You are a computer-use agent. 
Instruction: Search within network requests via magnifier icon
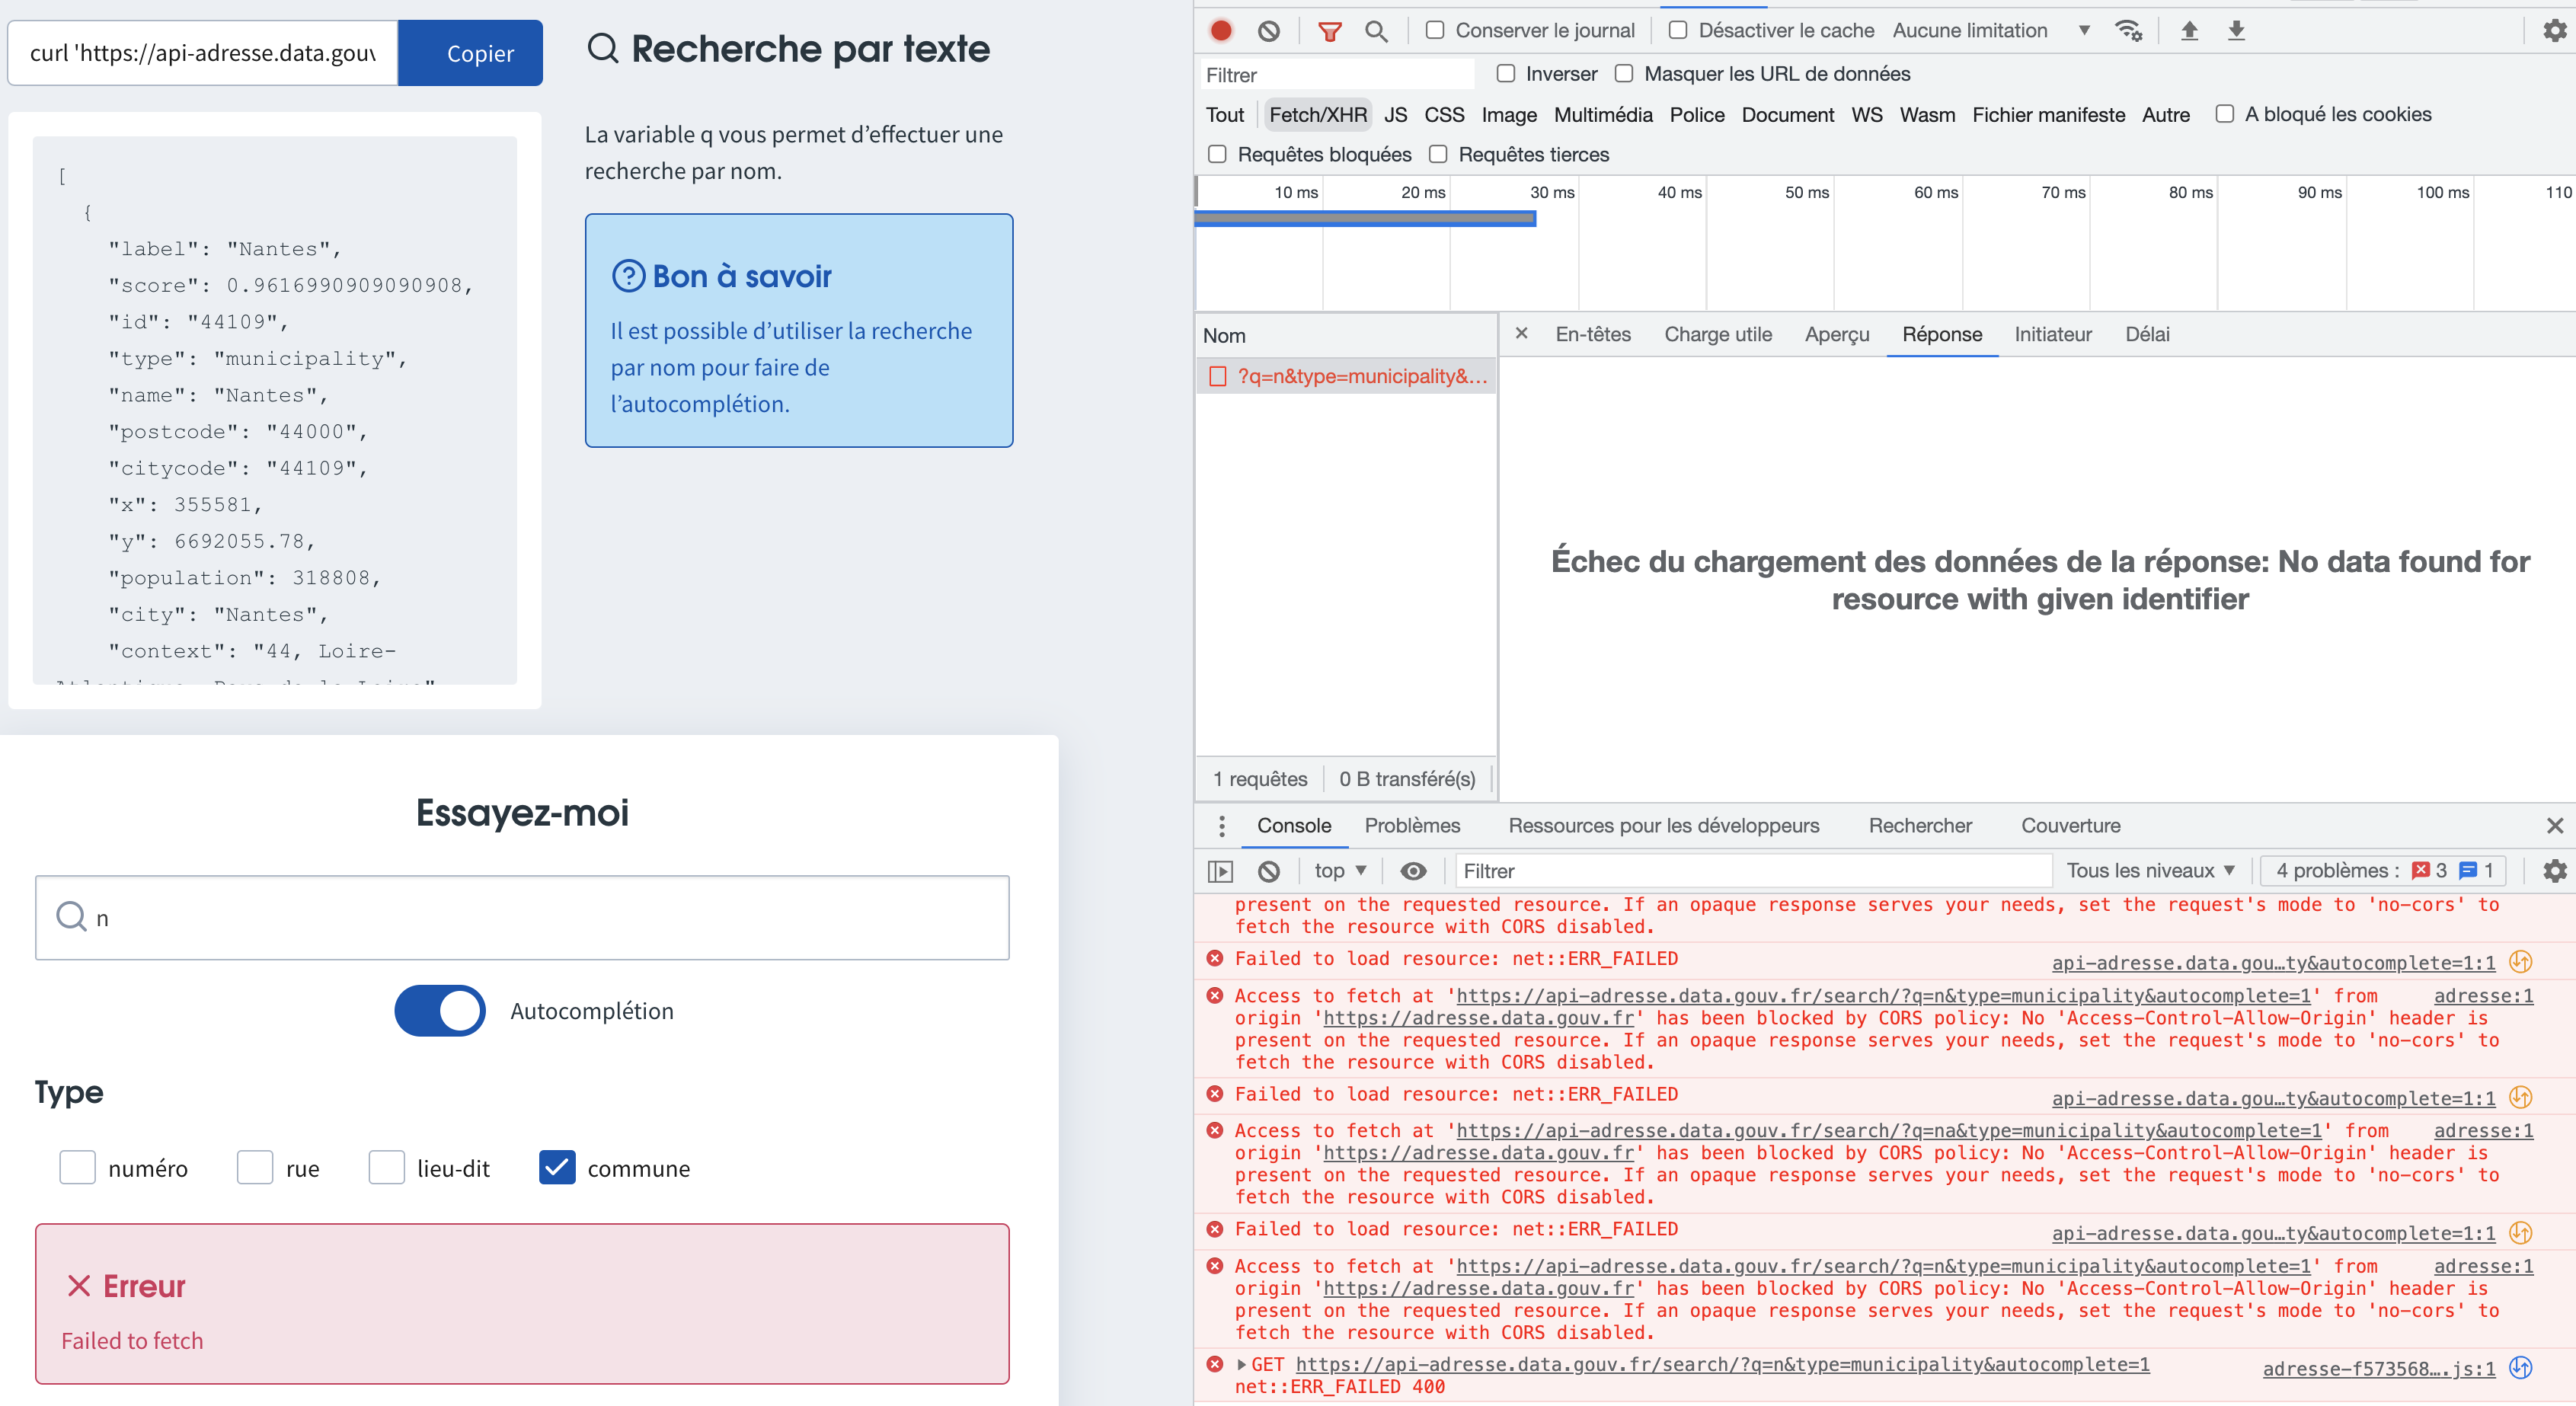click(1377, 30)
